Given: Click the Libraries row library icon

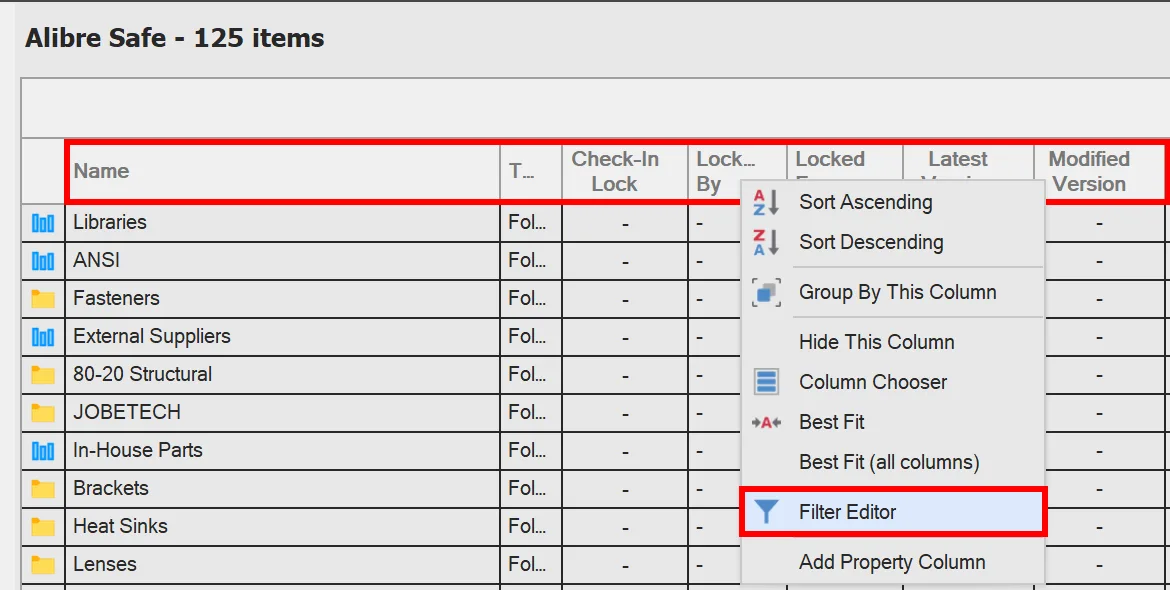Looking at the screenshot, I should pyautogui.click(x=43, y=222).
